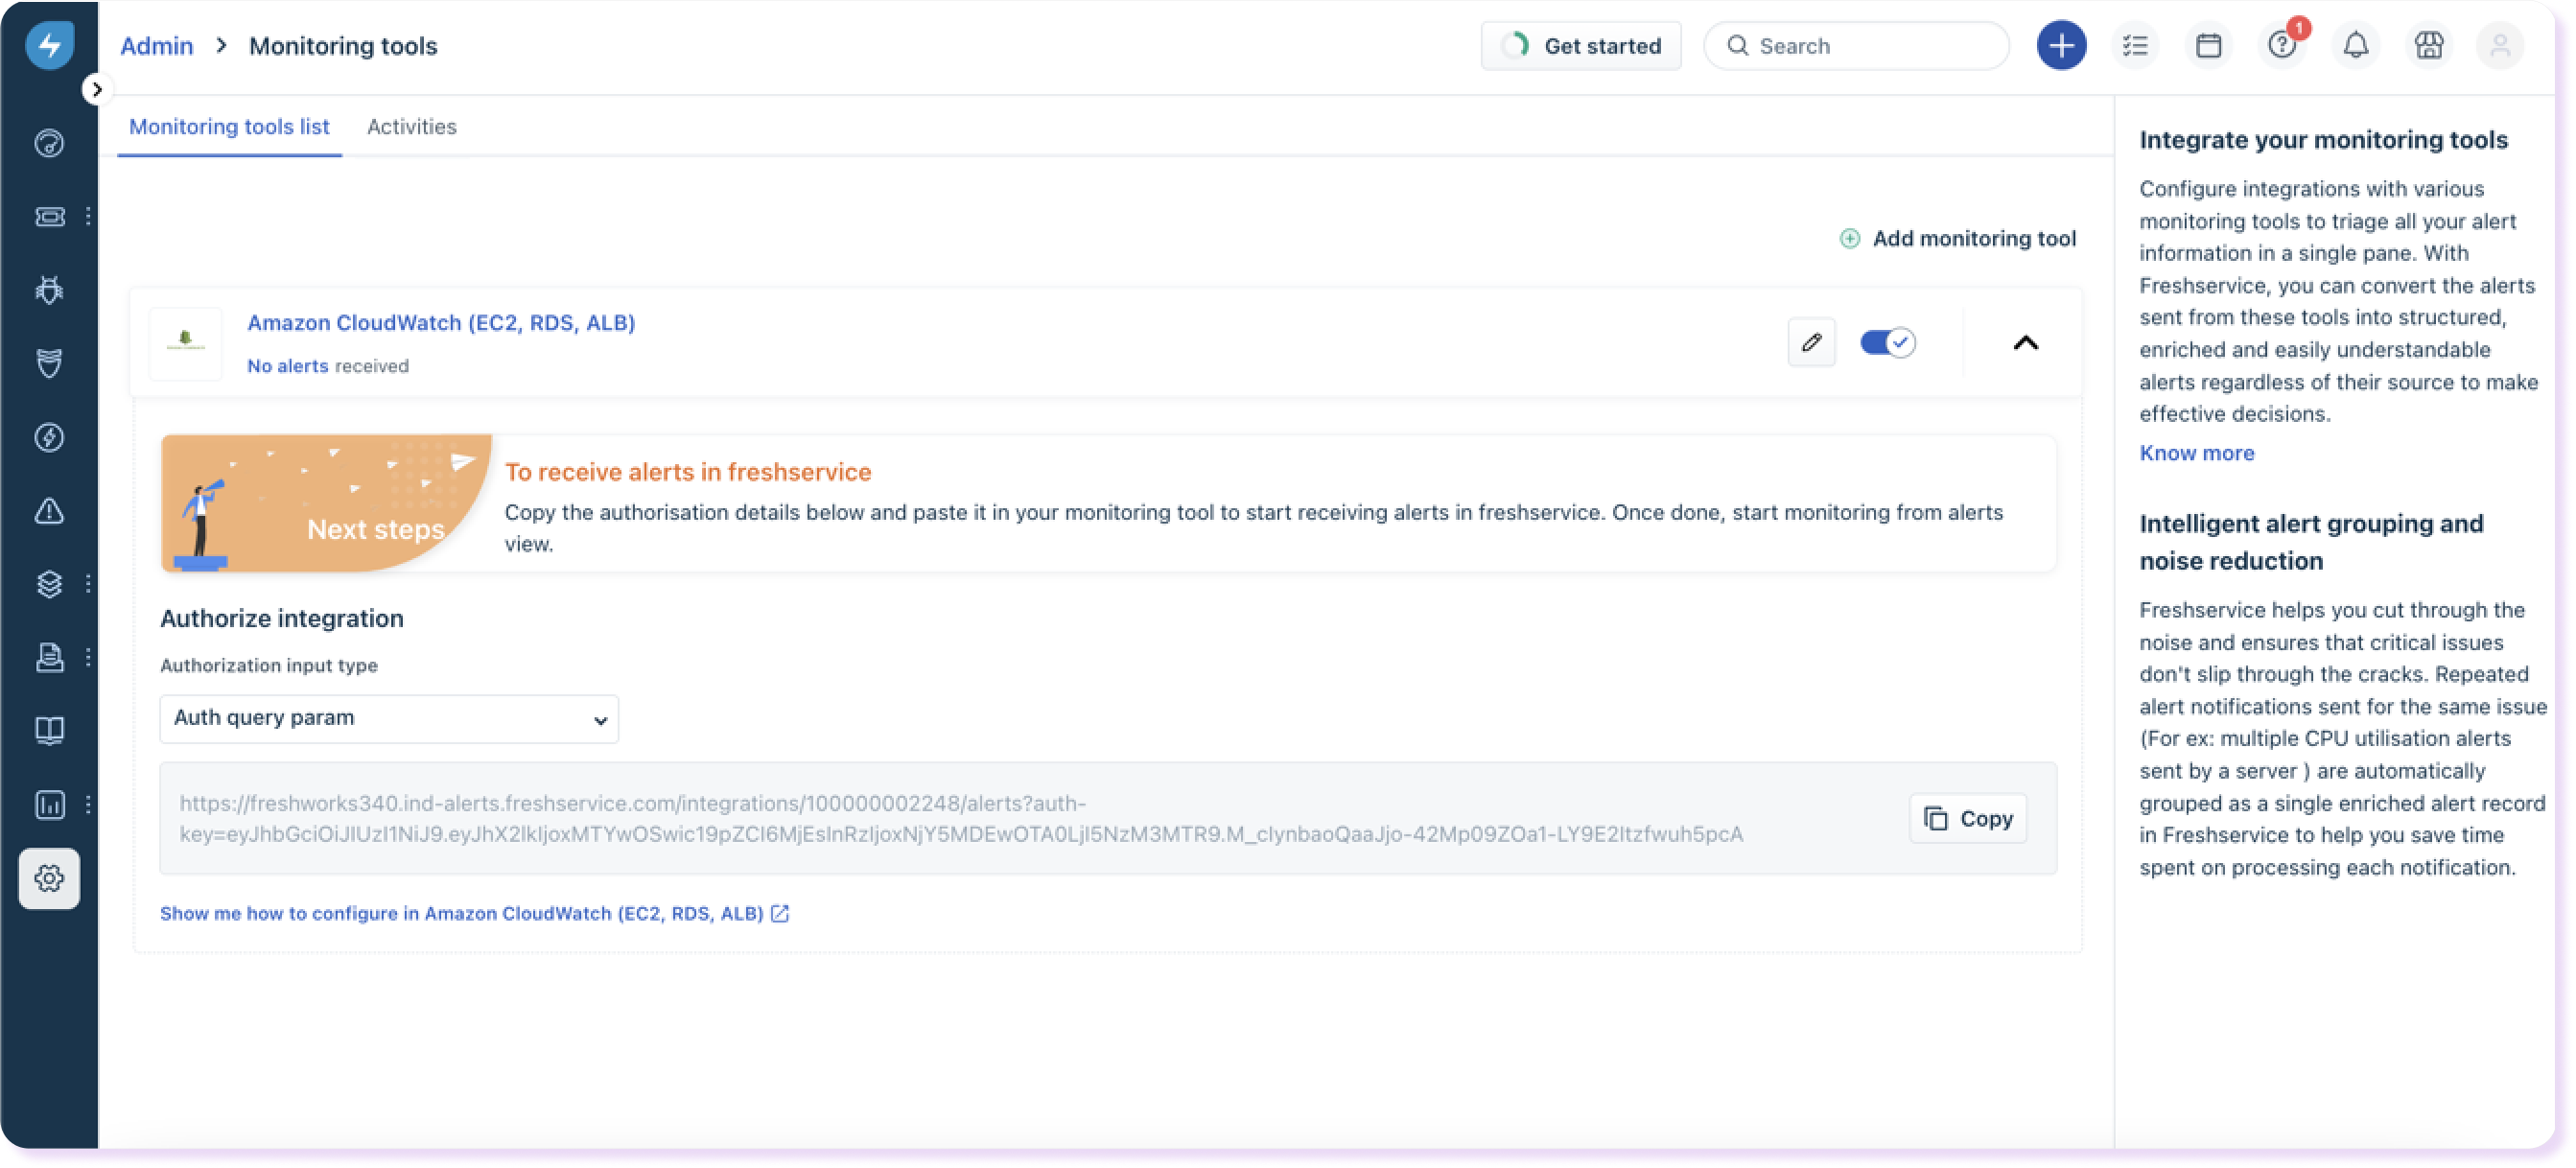
Task: Switch to the Activities tab
Action: click(x=411, y=127)
